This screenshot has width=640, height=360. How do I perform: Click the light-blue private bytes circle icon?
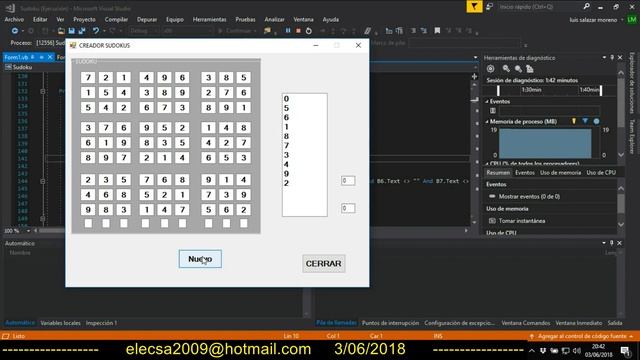(596, 121)
